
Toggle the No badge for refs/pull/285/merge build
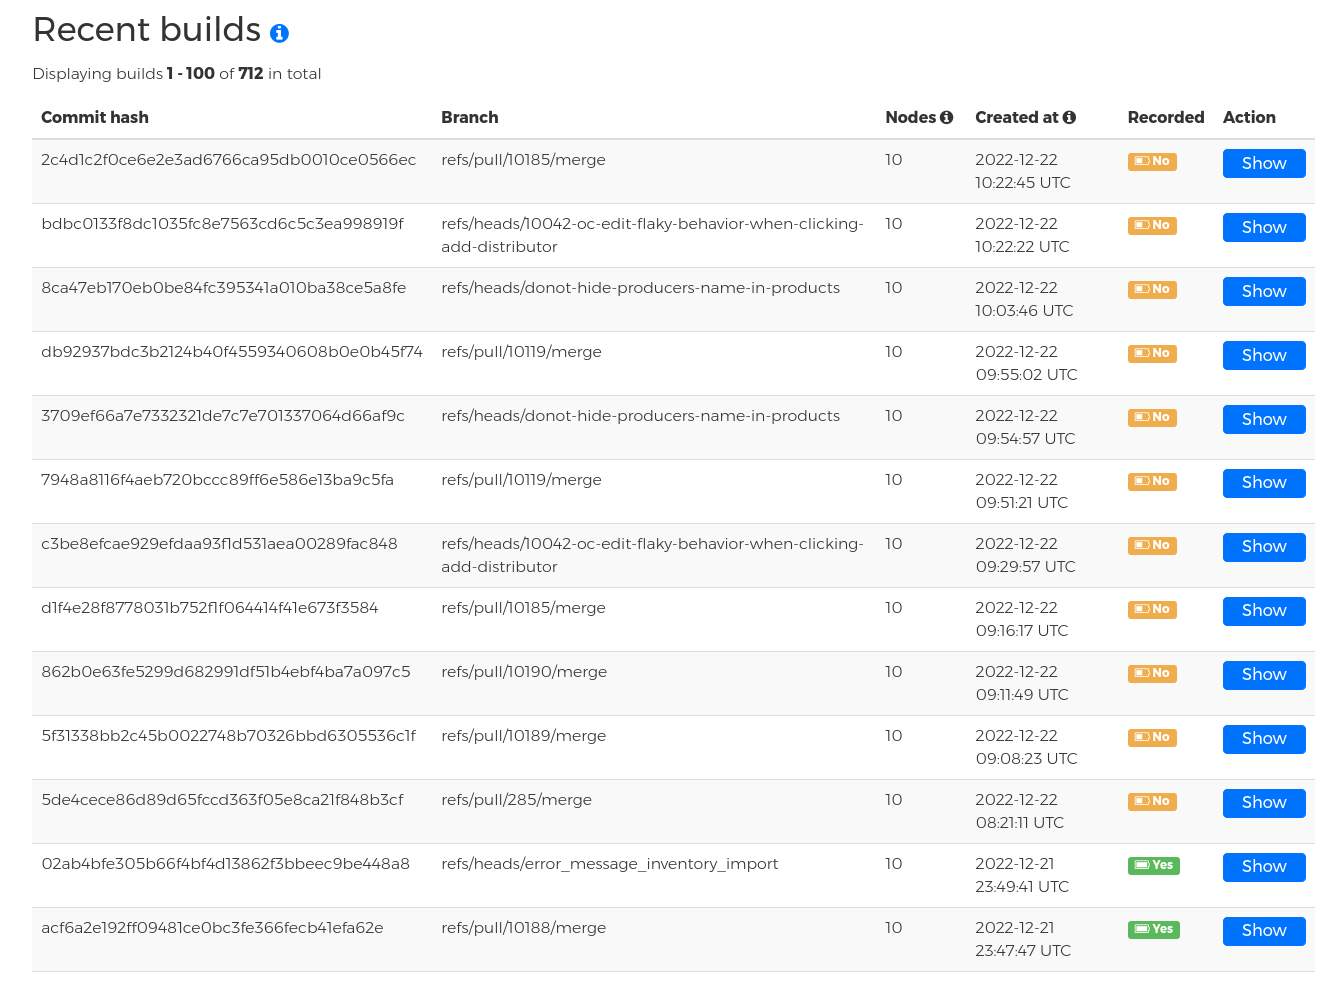point(1151,801)
